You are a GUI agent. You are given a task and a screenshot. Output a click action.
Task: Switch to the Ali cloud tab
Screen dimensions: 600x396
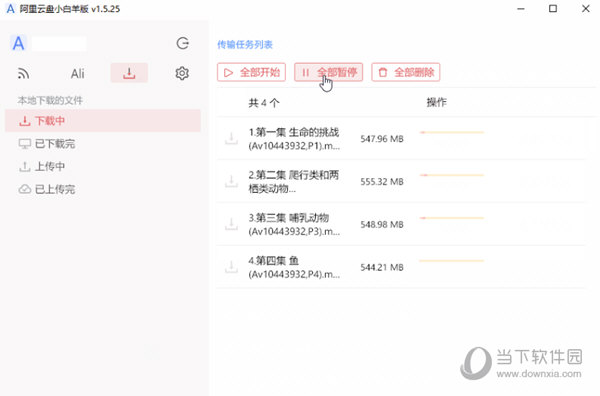(77, 73)
